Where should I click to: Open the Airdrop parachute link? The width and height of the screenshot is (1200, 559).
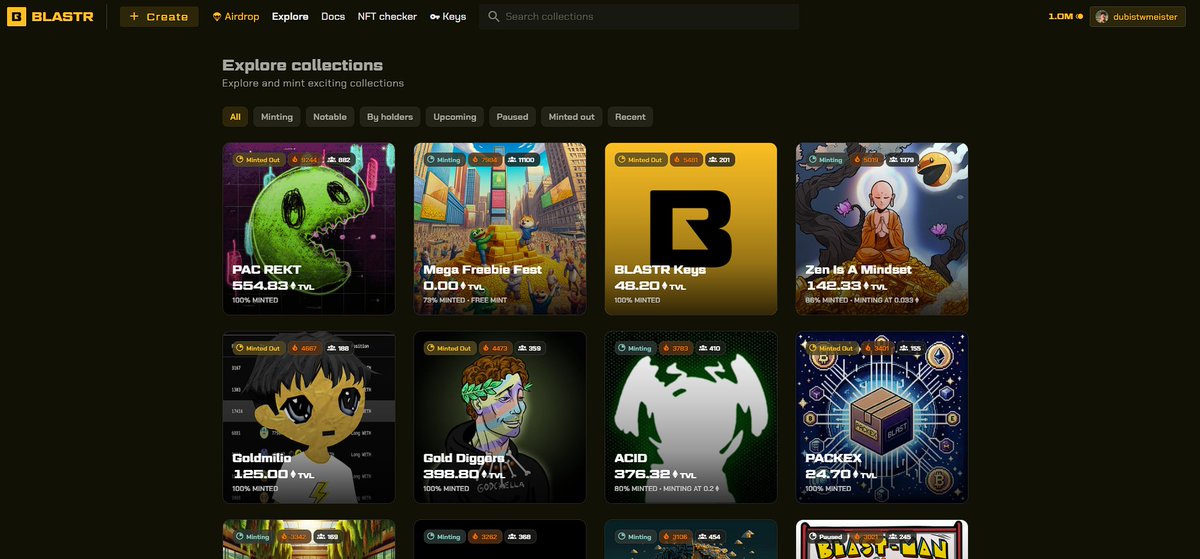pyautogui.click(x=236, y=16)
